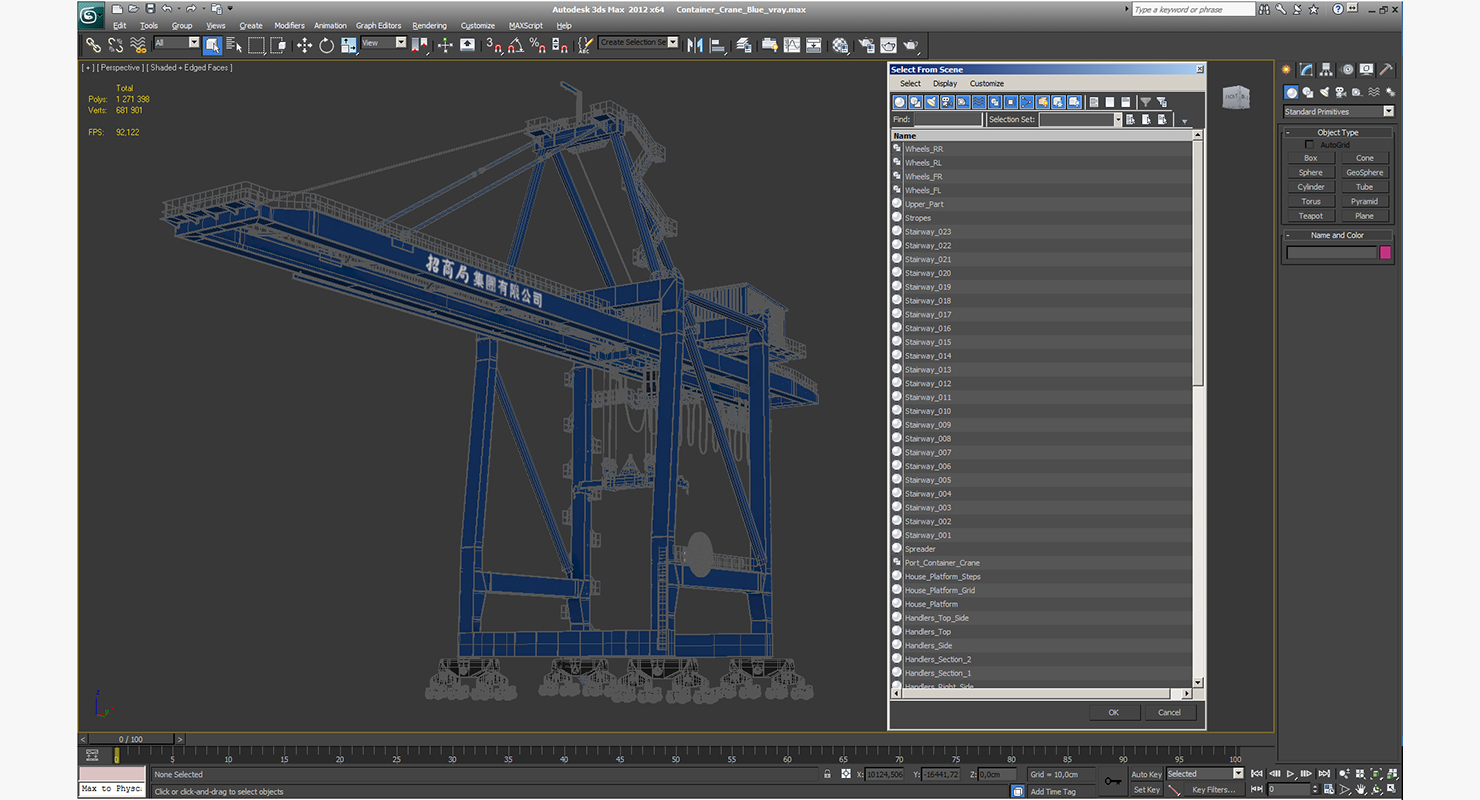This screenshot has width=1480, height=800.
Task: Click the ViewCube in the viewport
Action: pyautogui.click(x=1235, y=97)
